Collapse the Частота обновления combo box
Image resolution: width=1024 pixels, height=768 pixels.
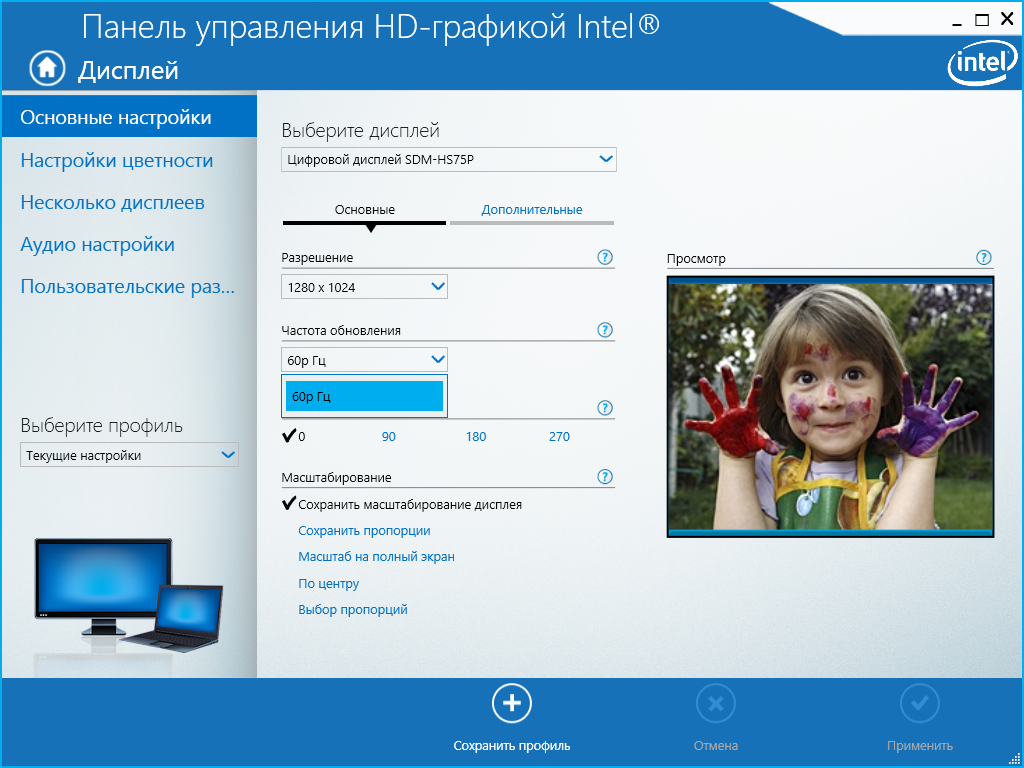point(364,359)
